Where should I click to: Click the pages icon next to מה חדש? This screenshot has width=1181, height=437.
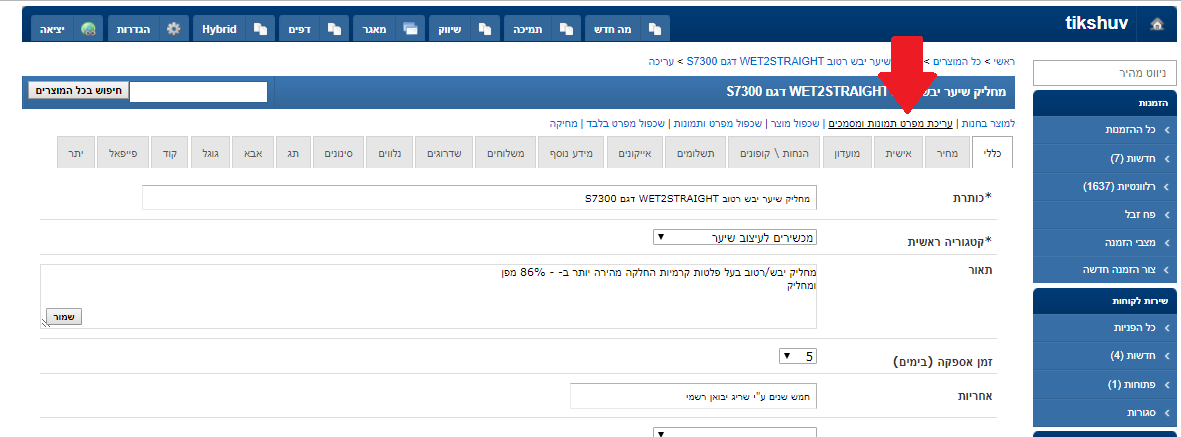[x=655, y=29]
